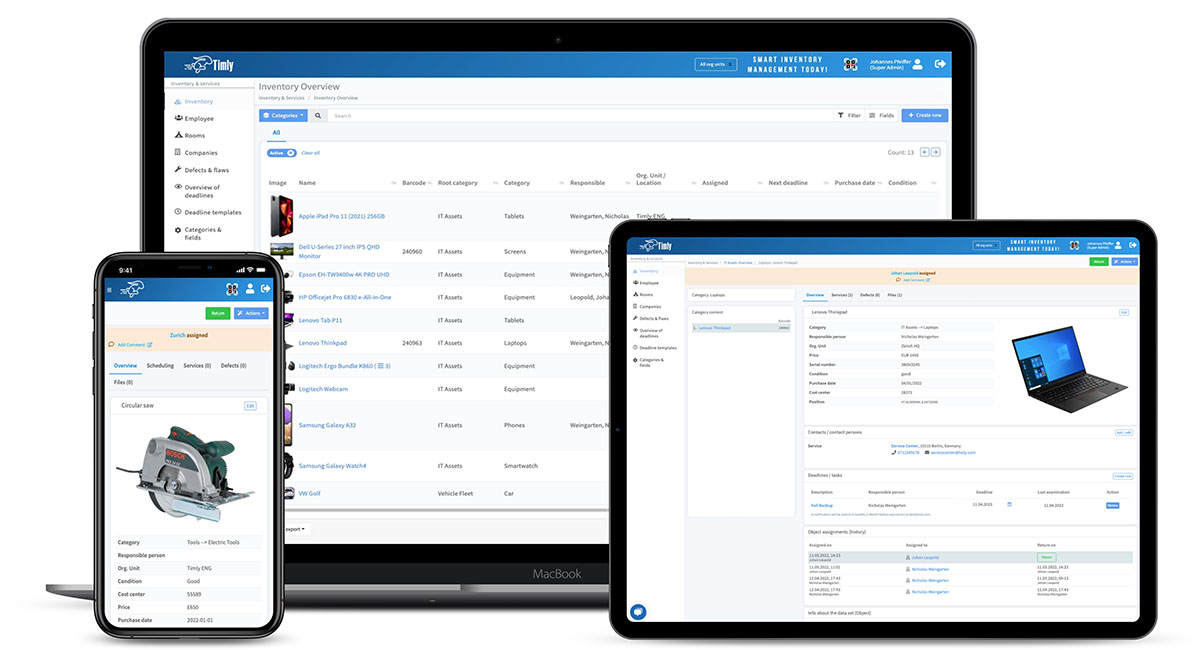Switch to the Scheduling tab on the phone

(160, 365)
